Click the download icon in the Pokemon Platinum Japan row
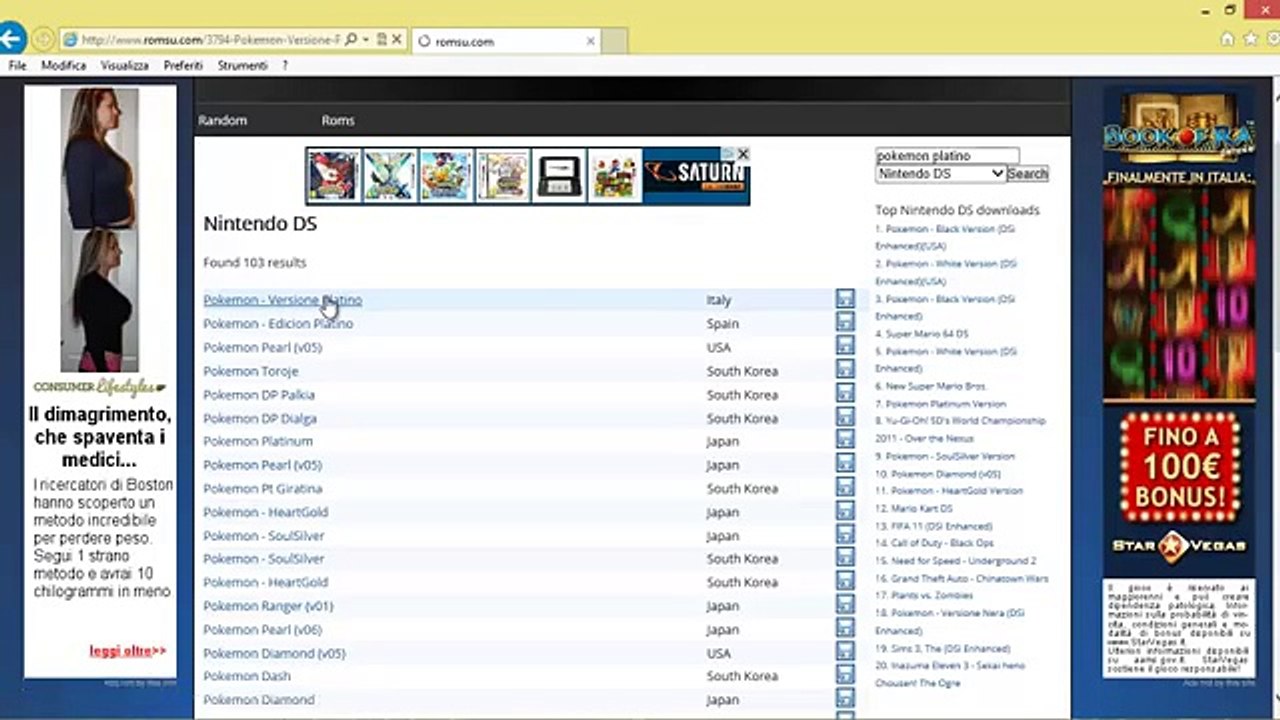 845,440
